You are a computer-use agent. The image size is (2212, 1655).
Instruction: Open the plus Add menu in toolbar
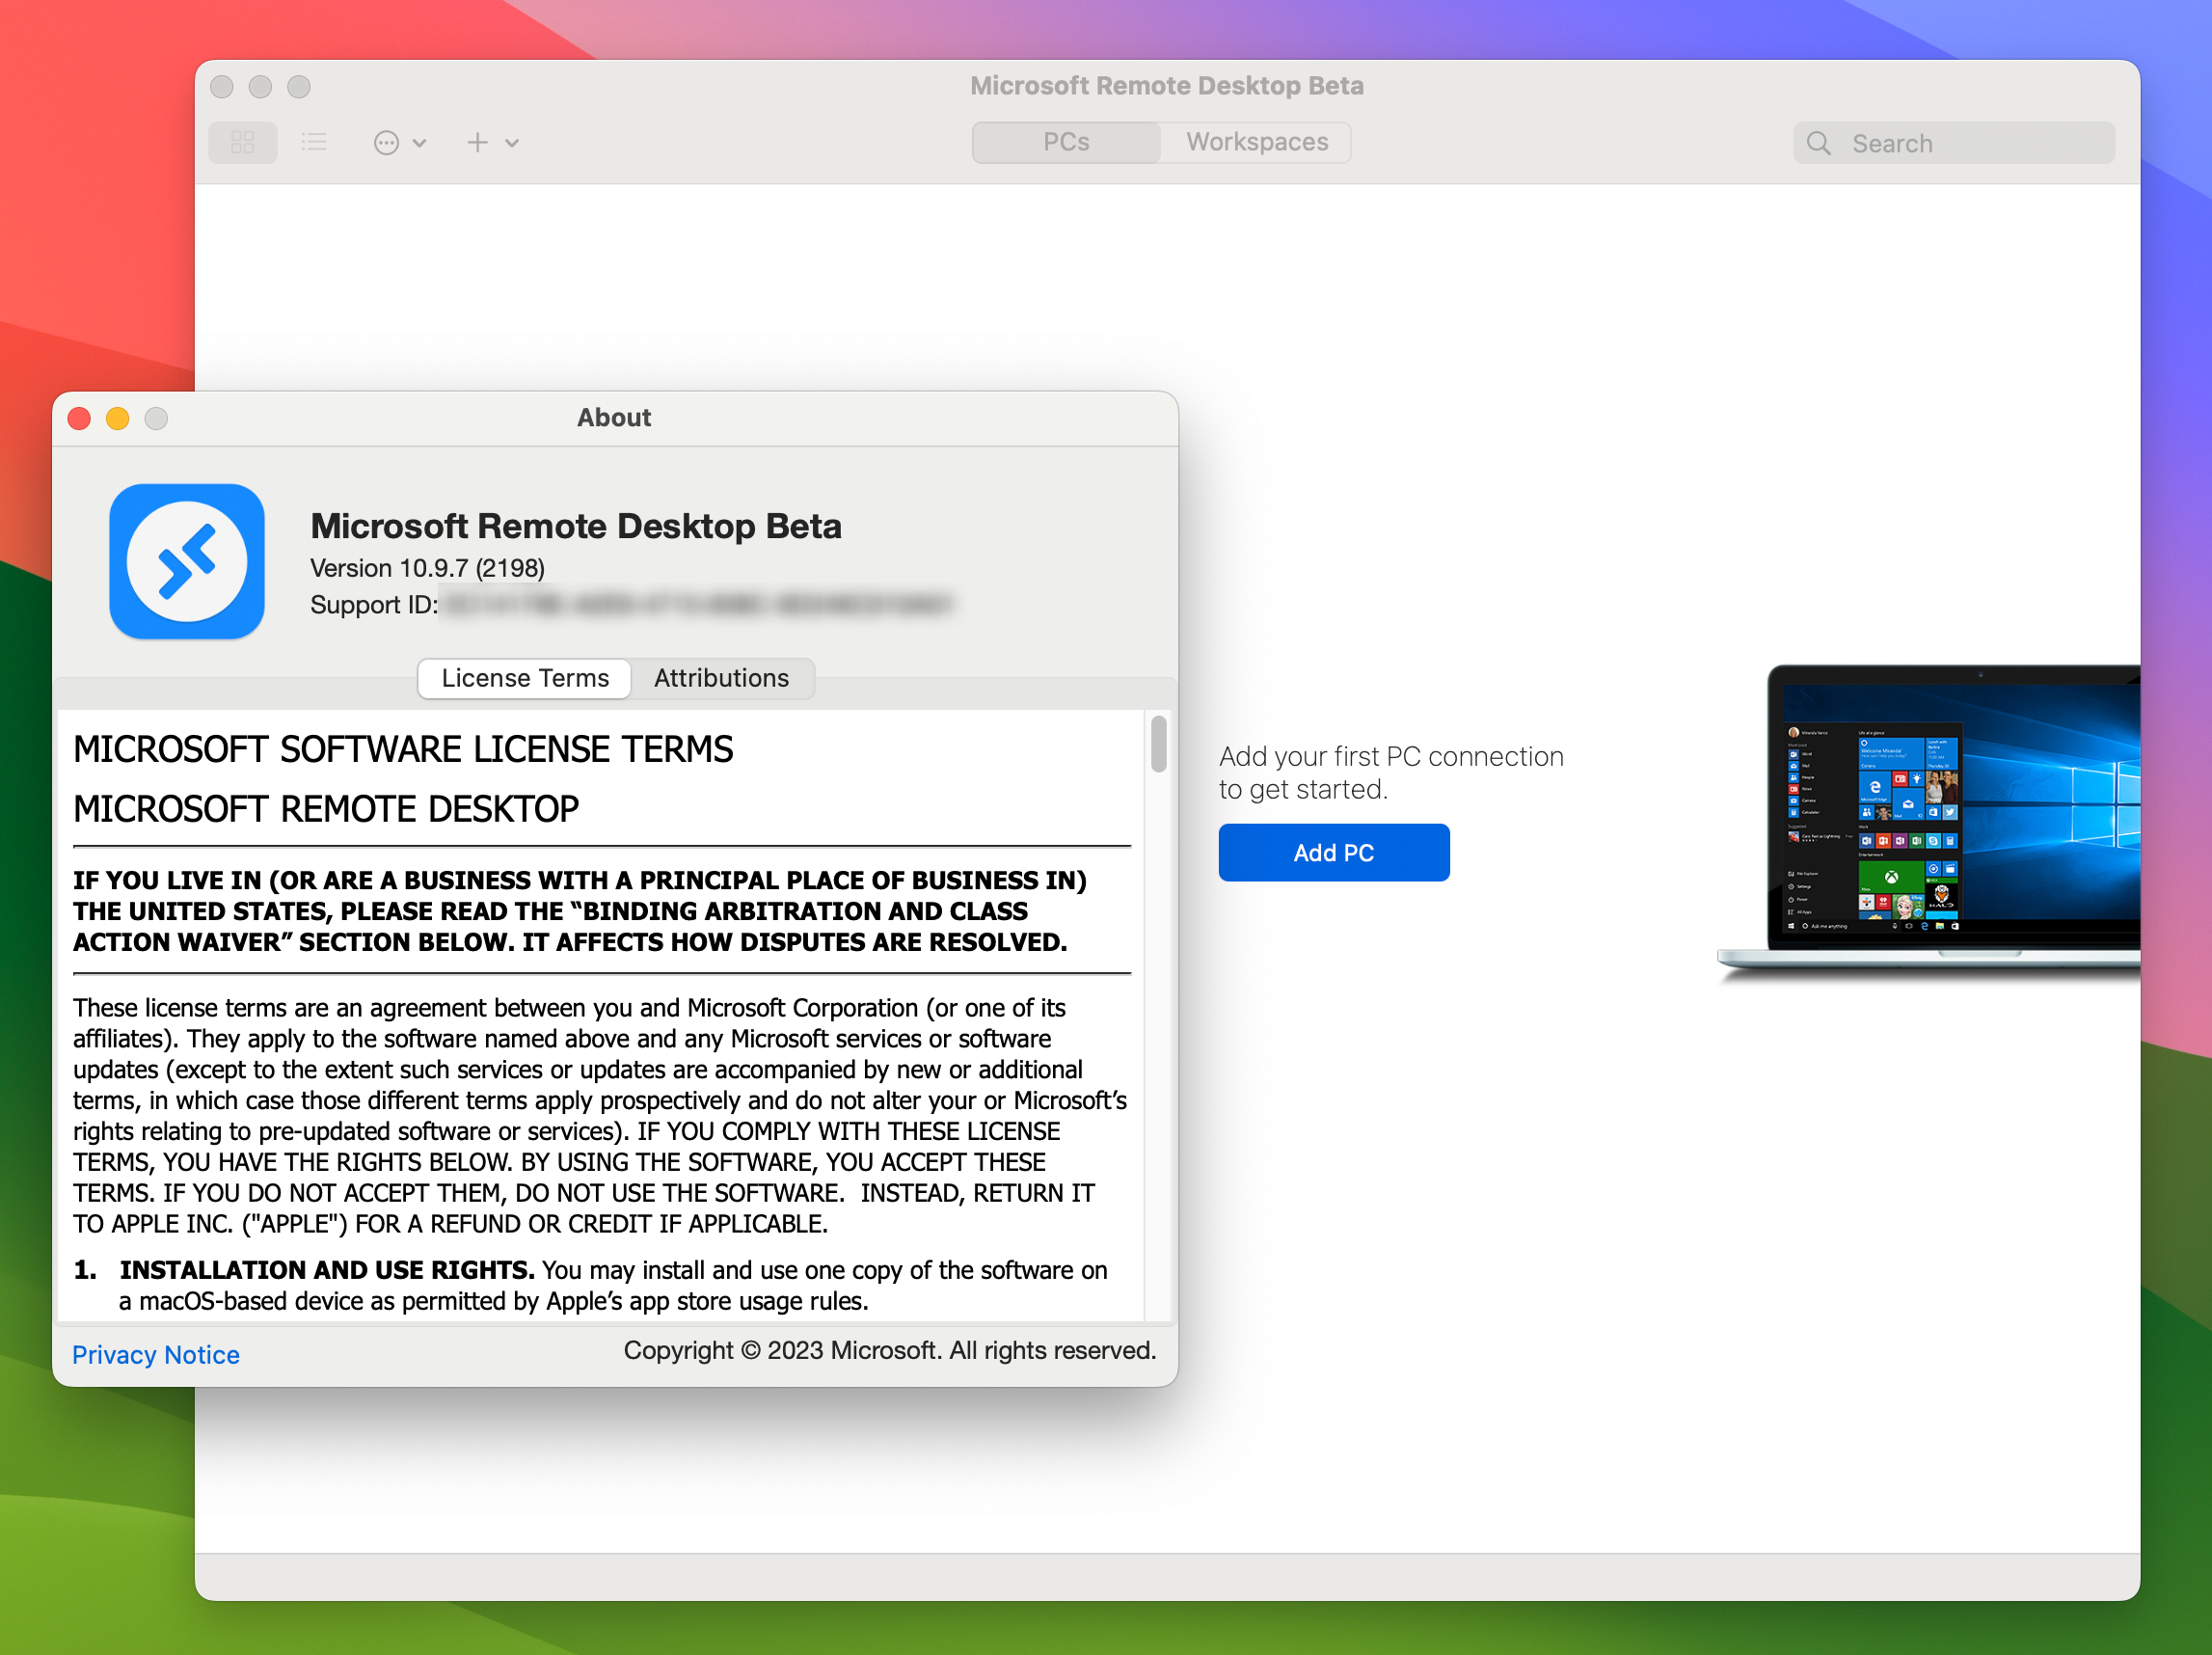click(493, 143)
